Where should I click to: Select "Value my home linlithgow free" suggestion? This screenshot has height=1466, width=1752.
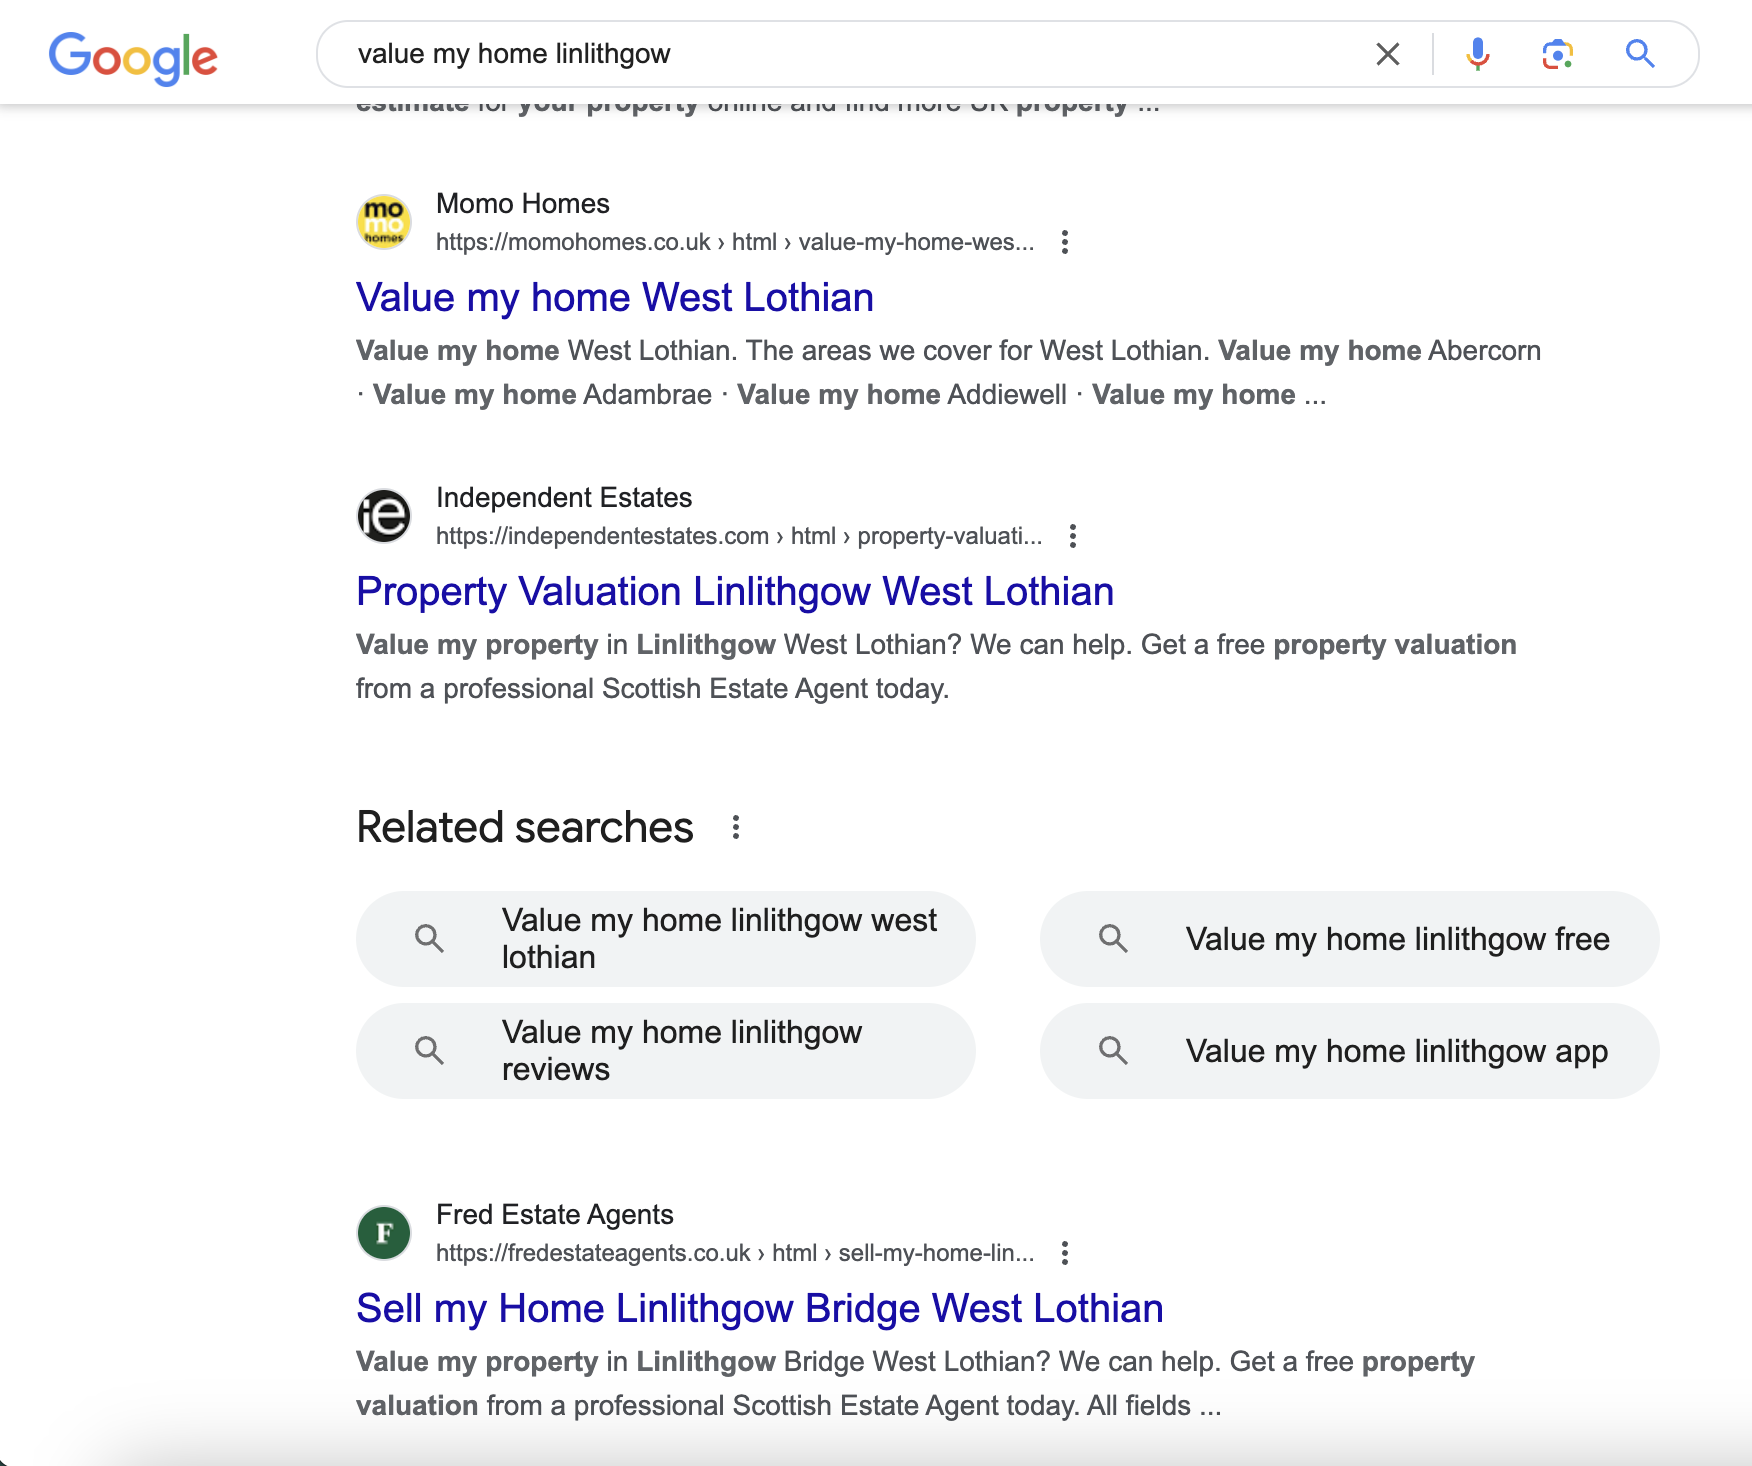tap(1349, 939)
